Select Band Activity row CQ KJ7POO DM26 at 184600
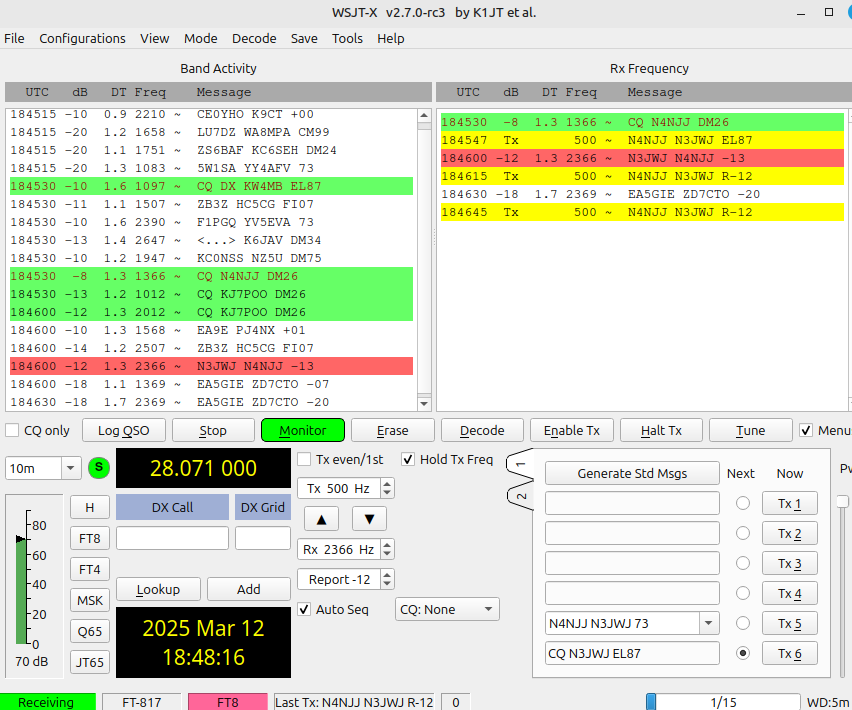This screenshot has height=710, width=852. pos(211,312)
